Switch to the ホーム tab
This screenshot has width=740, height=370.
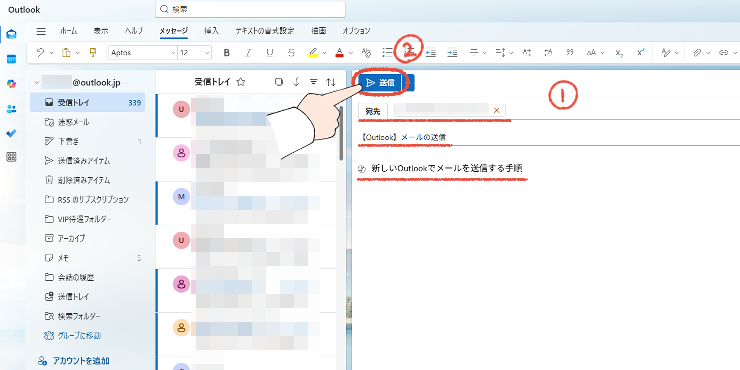[x=68, y=31]
